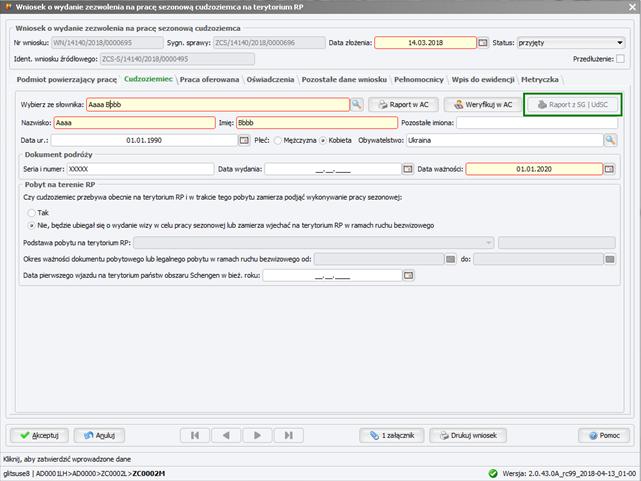Click the Anuluj button

[x=99, y=435]
